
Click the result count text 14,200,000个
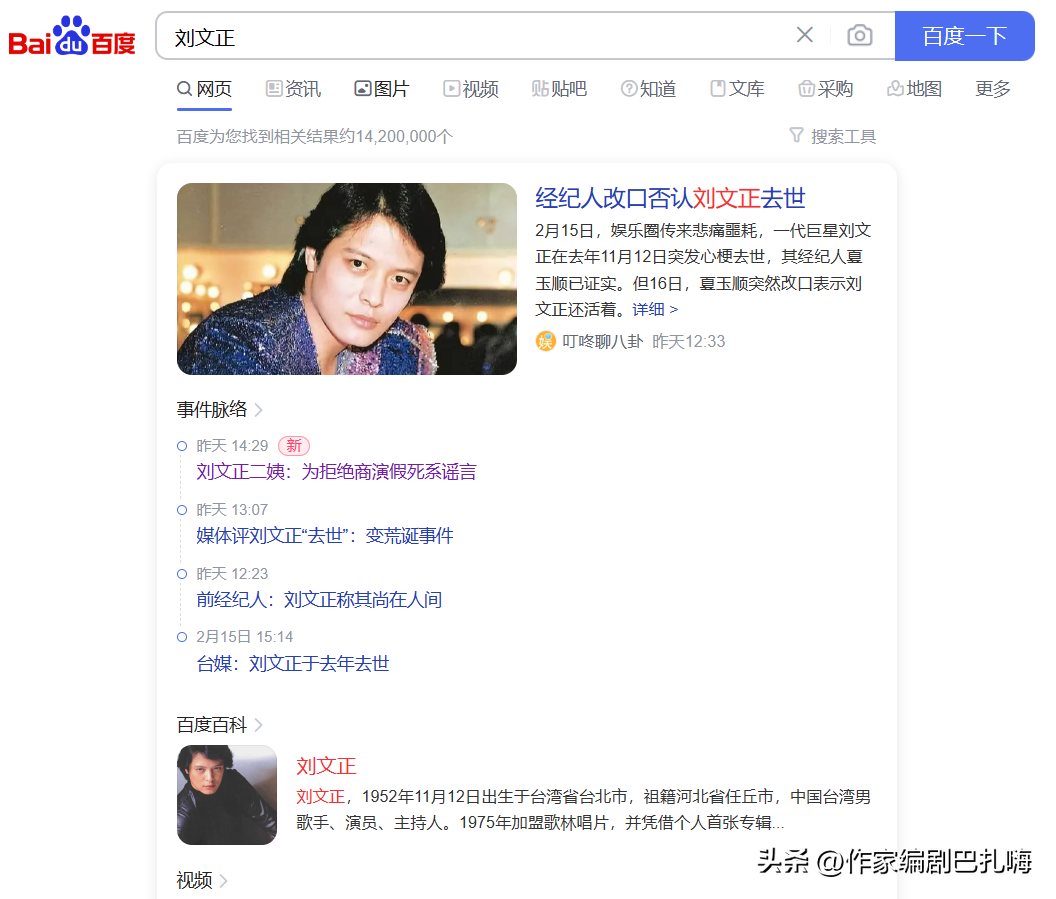(404, 137)
